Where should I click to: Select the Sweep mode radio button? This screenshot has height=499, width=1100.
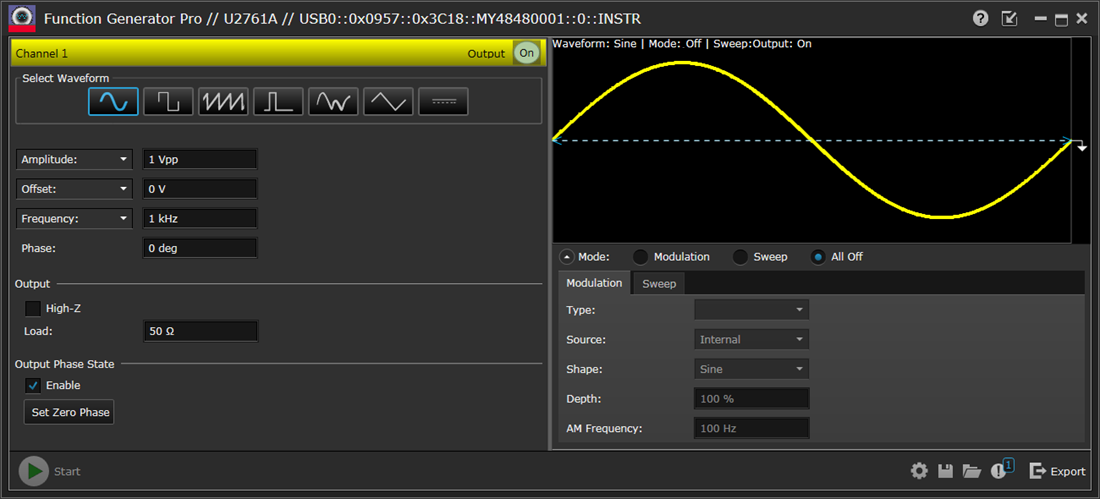pyautogui.click(x=740, y=257)
